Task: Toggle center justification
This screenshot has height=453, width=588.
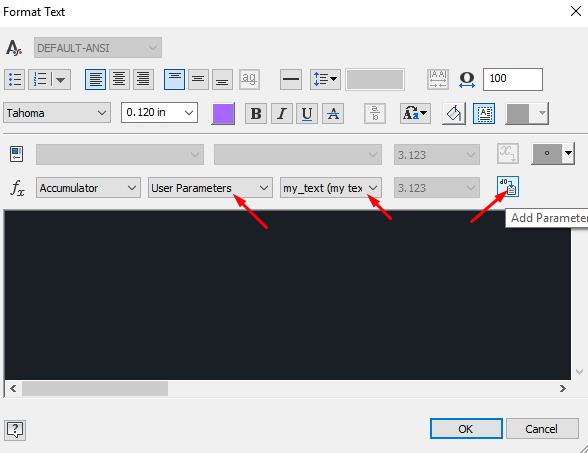Action: tap(119, 80)
